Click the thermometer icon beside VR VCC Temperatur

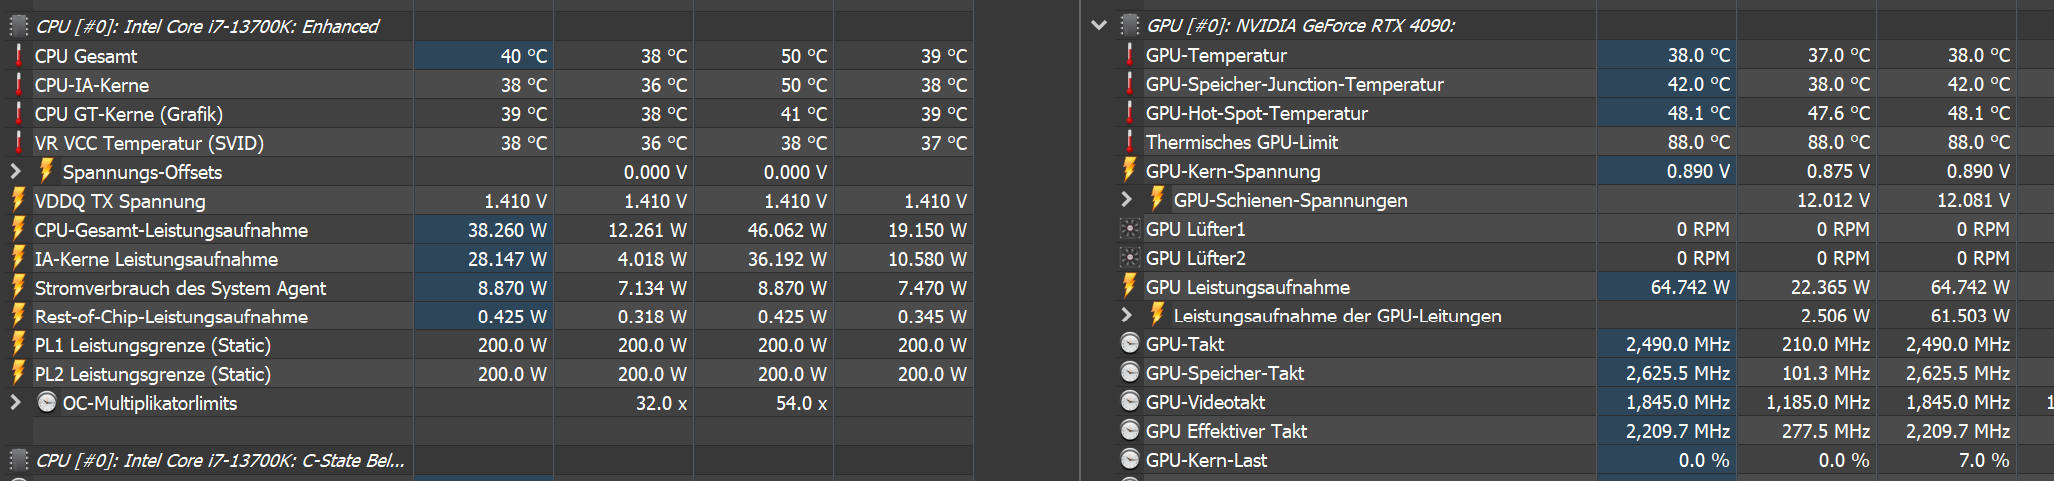click(x=18, y=143)
